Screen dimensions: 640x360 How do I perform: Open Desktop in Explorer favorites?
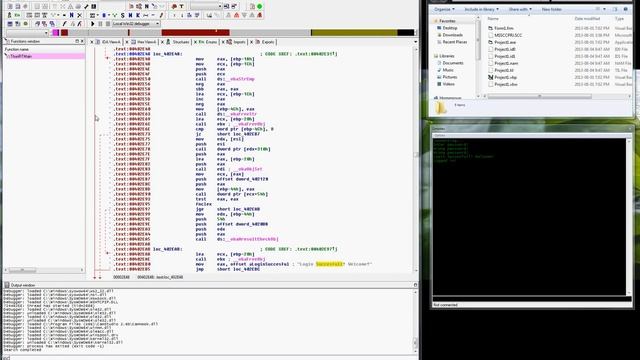447,28
